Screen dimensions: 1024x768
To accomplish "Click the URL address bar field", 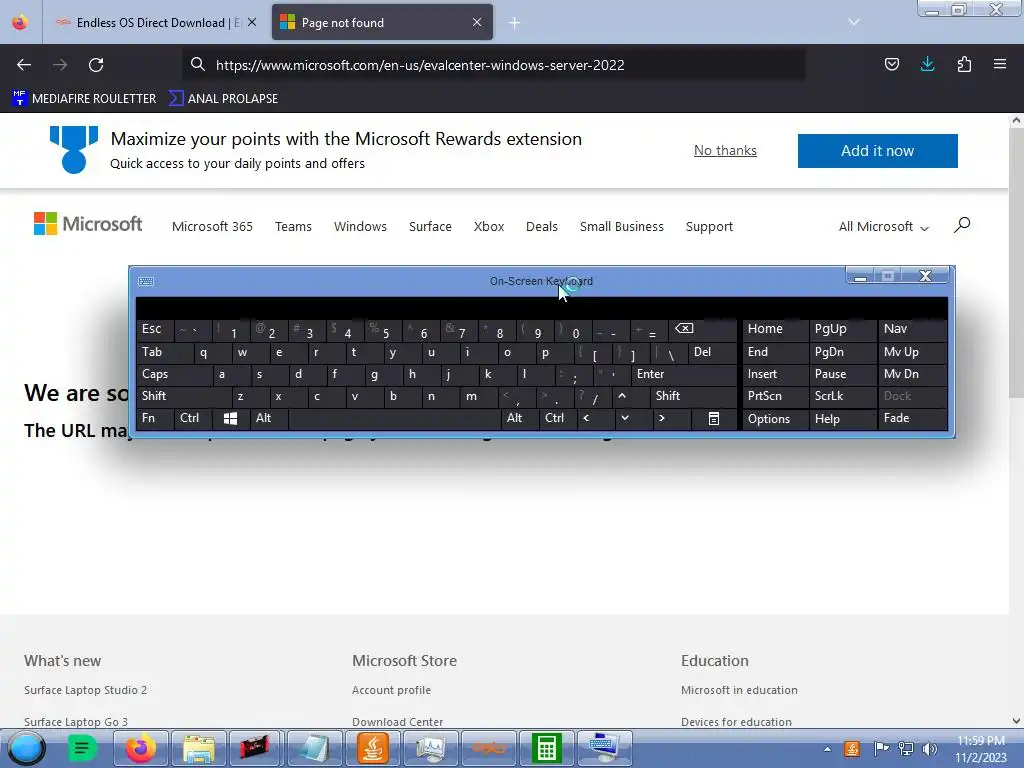I will [494, 65].
